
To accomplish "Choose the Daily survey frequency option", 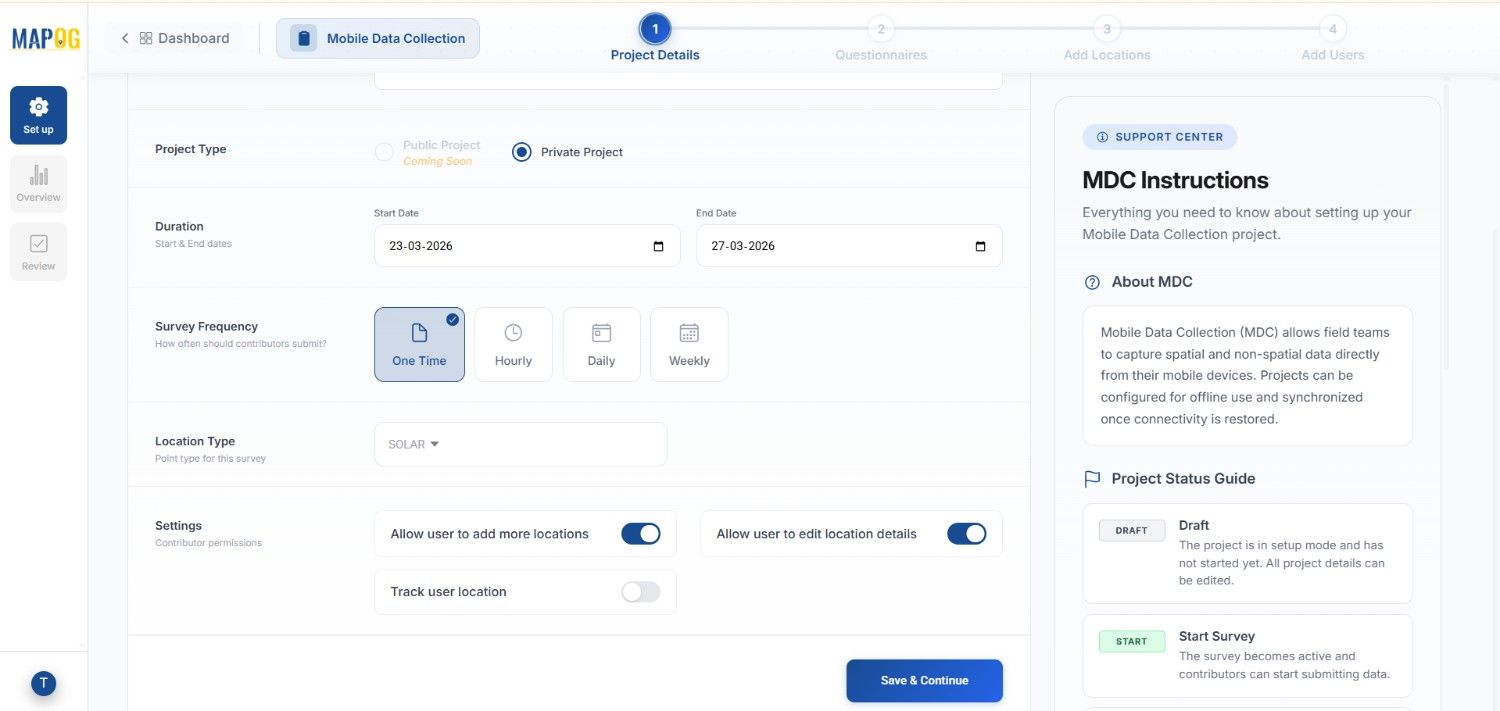I will [x=601, y=344].
